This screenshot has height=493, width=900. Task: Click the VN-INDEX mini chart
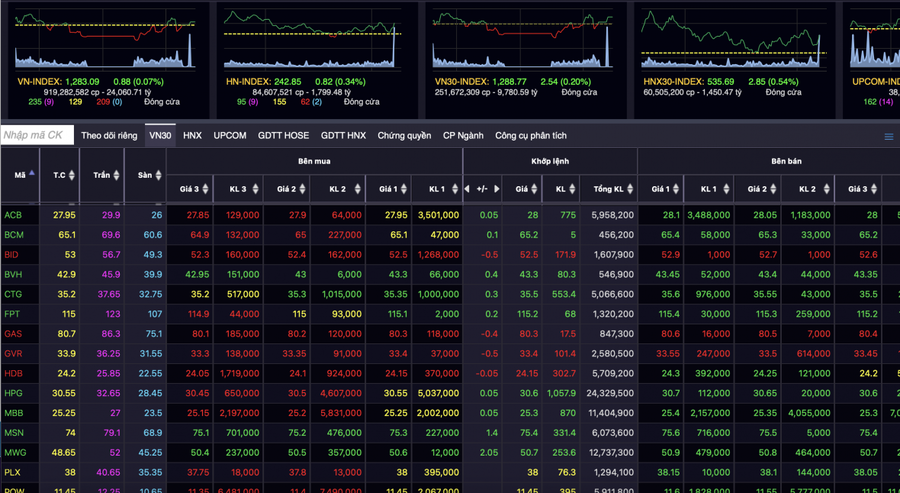(103, 38)
